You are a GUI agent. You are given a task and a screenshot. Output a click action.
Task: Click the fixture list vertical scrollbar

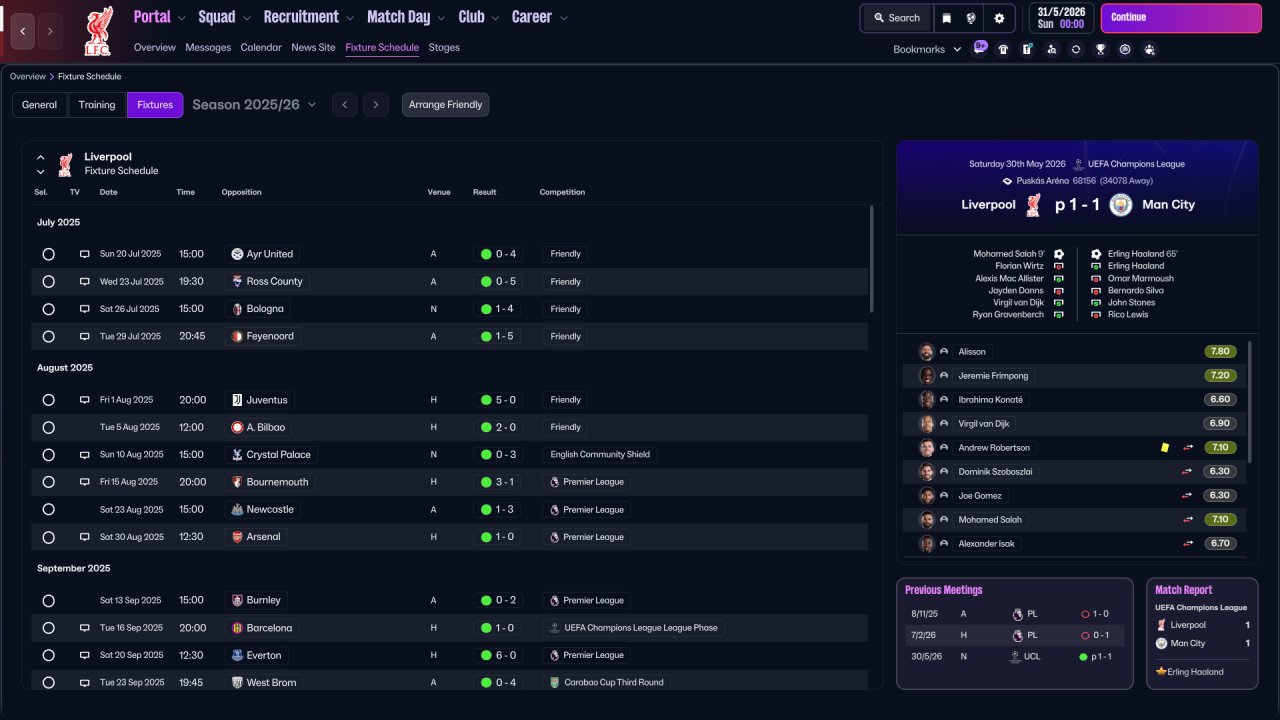(871, 260)
